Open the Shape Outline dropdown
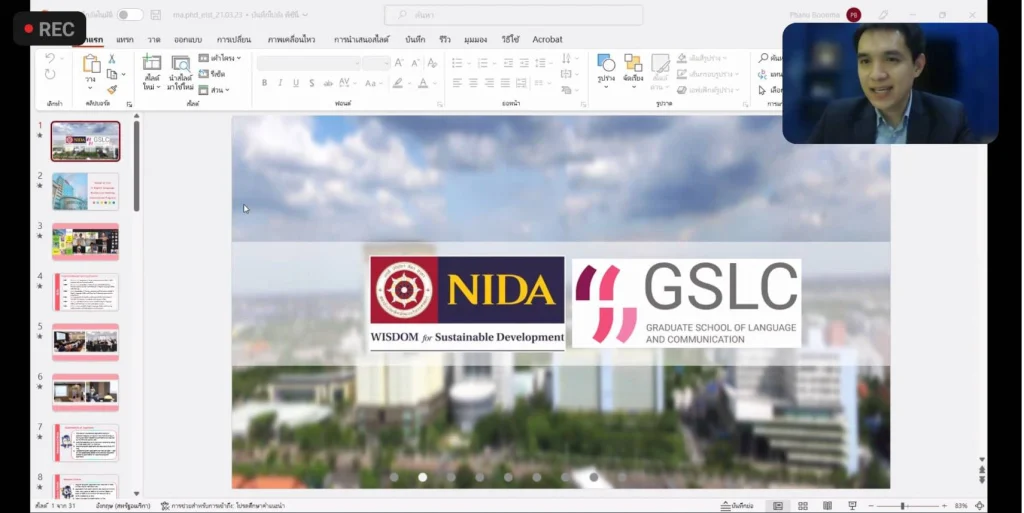The image size is (1024, 513). [x=708, y=74]
